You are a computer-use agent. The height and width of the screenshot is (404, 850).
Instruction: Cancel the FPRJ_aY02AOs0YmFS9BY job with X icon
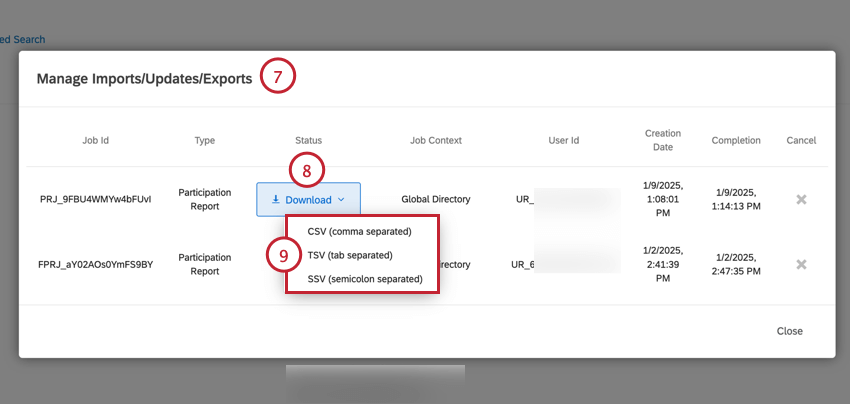[x=801, y=265]
